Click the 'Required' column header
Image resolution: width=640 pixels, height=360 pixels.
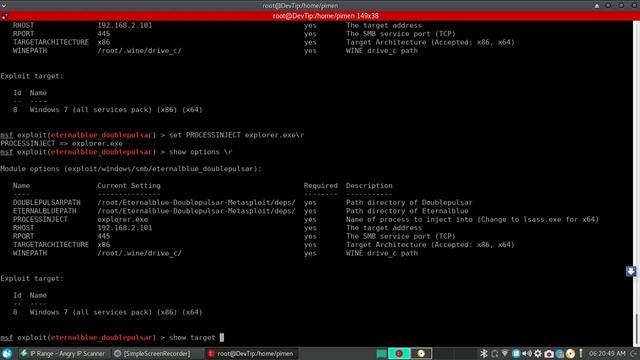(320, 186)
